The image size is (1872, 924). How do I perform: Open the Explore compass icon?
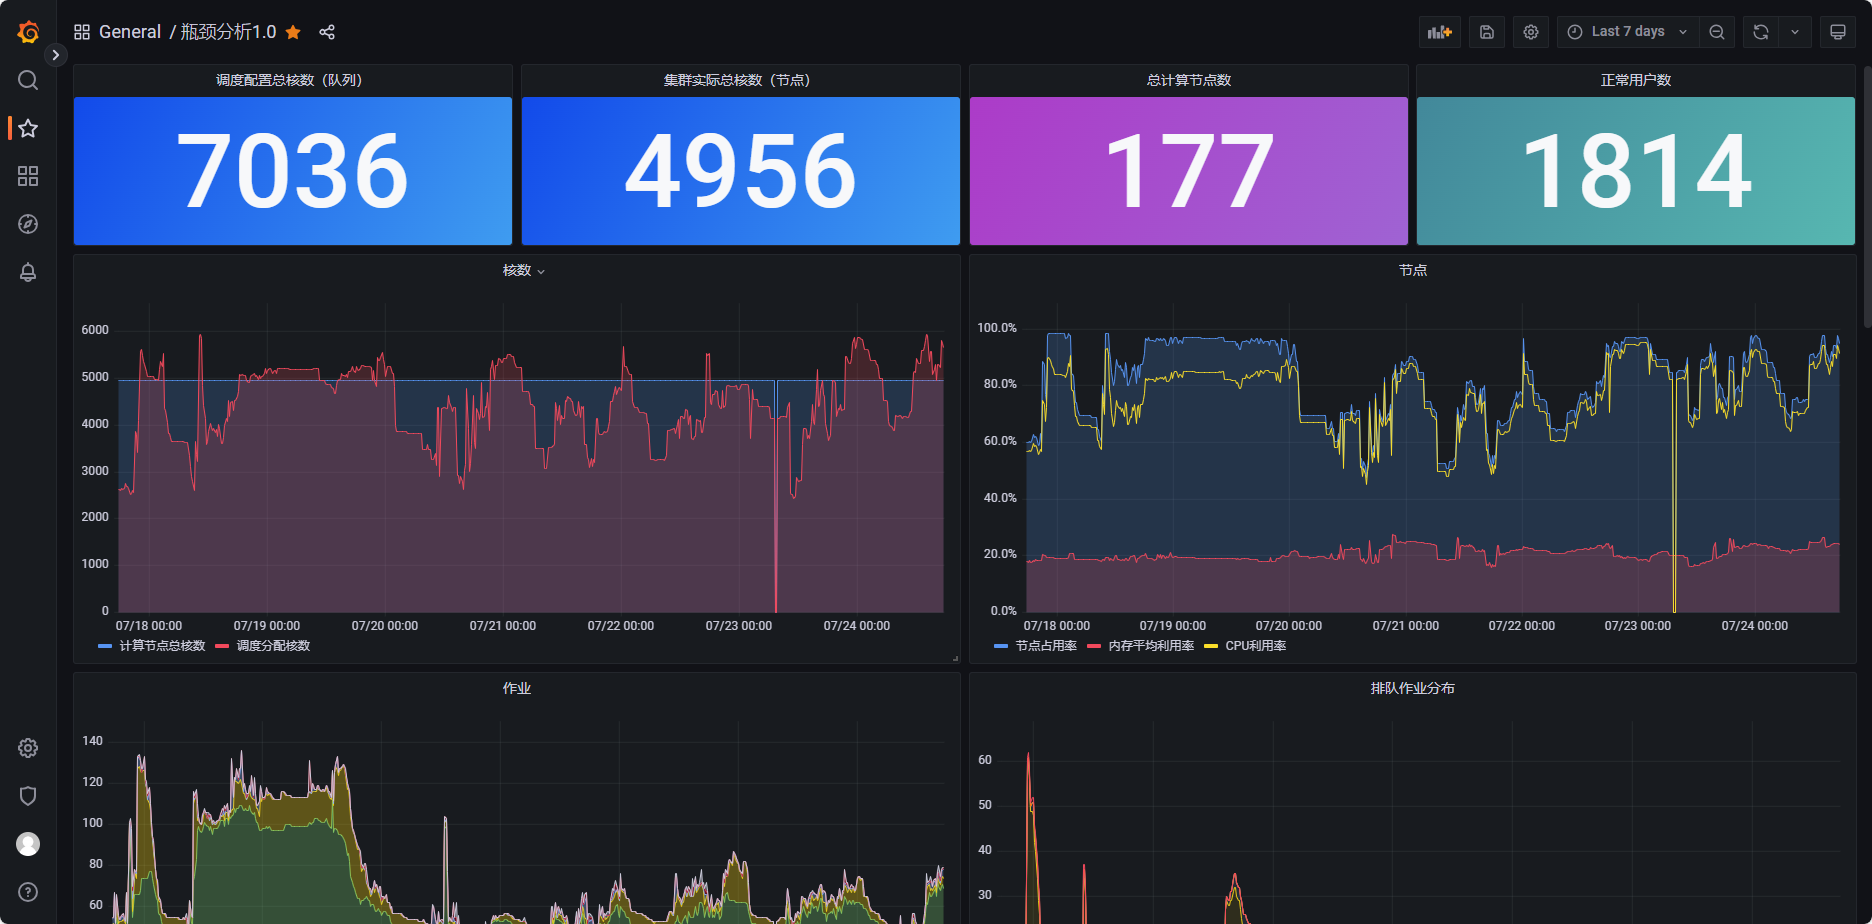(x=28, y=224)
